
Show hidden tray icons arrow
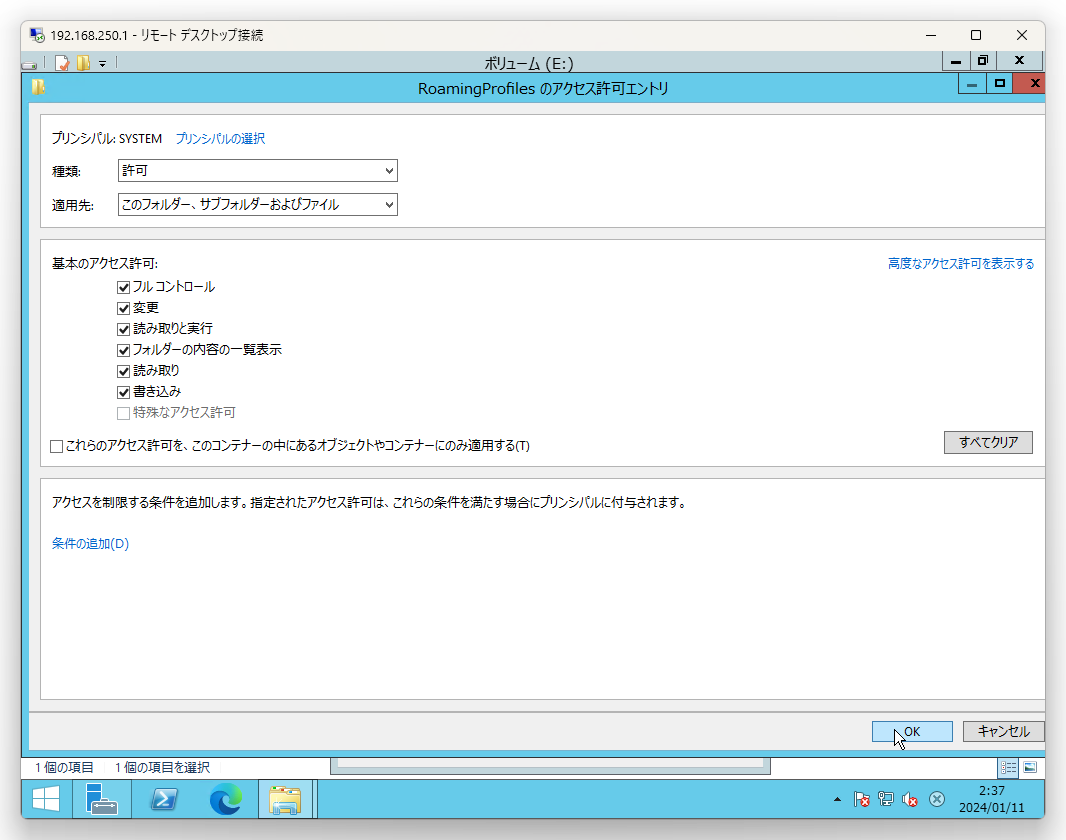click(837, 799)
